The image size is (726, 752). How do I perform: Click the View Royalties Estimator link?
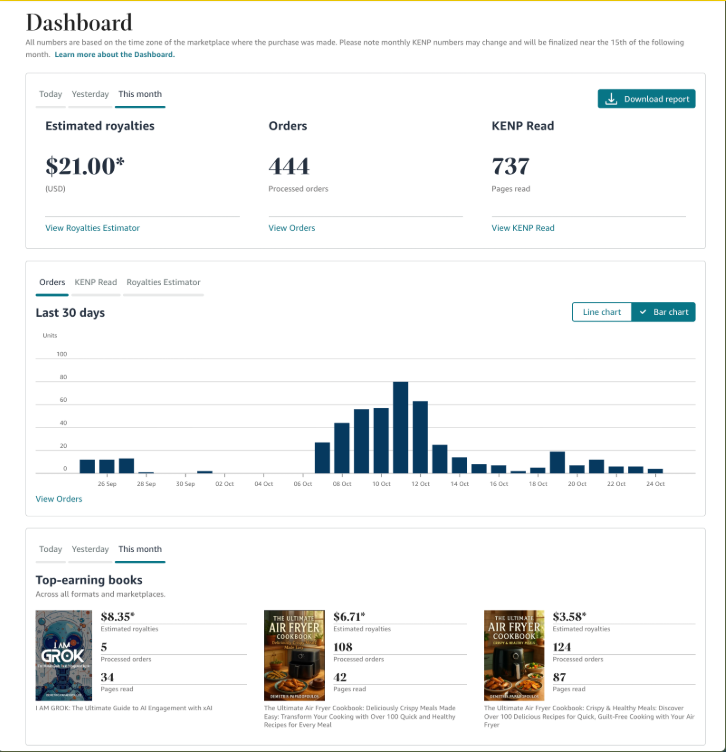point(92,228)
